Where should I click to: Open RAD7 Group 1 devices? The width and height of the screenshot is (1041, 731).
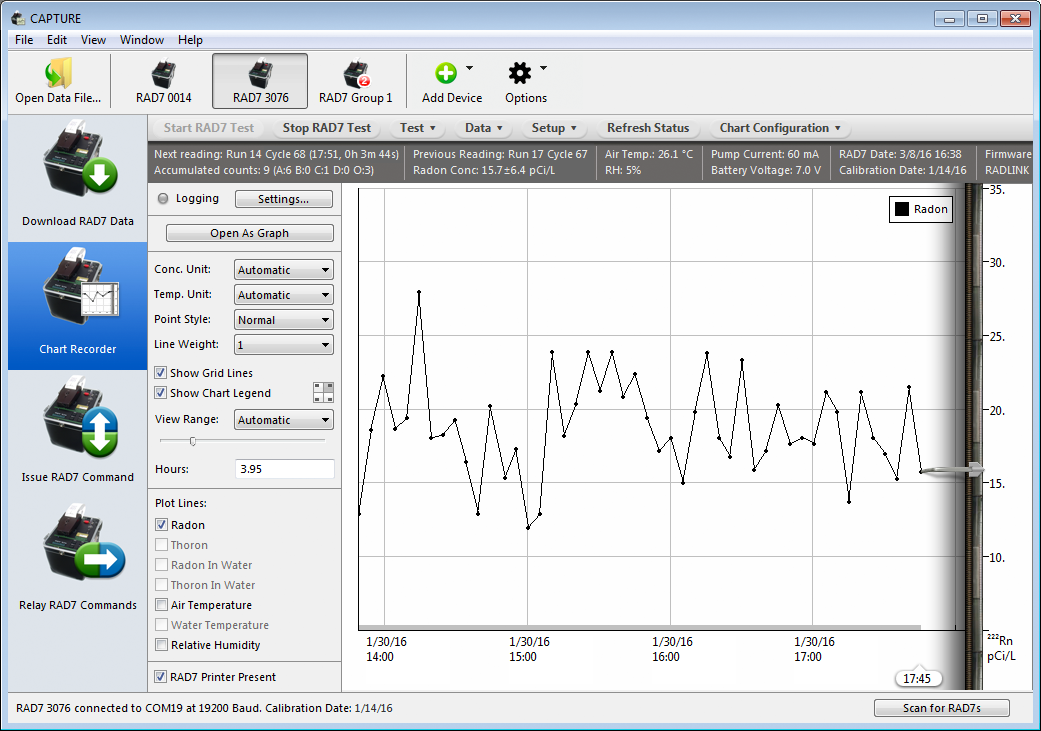tap(355, 81)
